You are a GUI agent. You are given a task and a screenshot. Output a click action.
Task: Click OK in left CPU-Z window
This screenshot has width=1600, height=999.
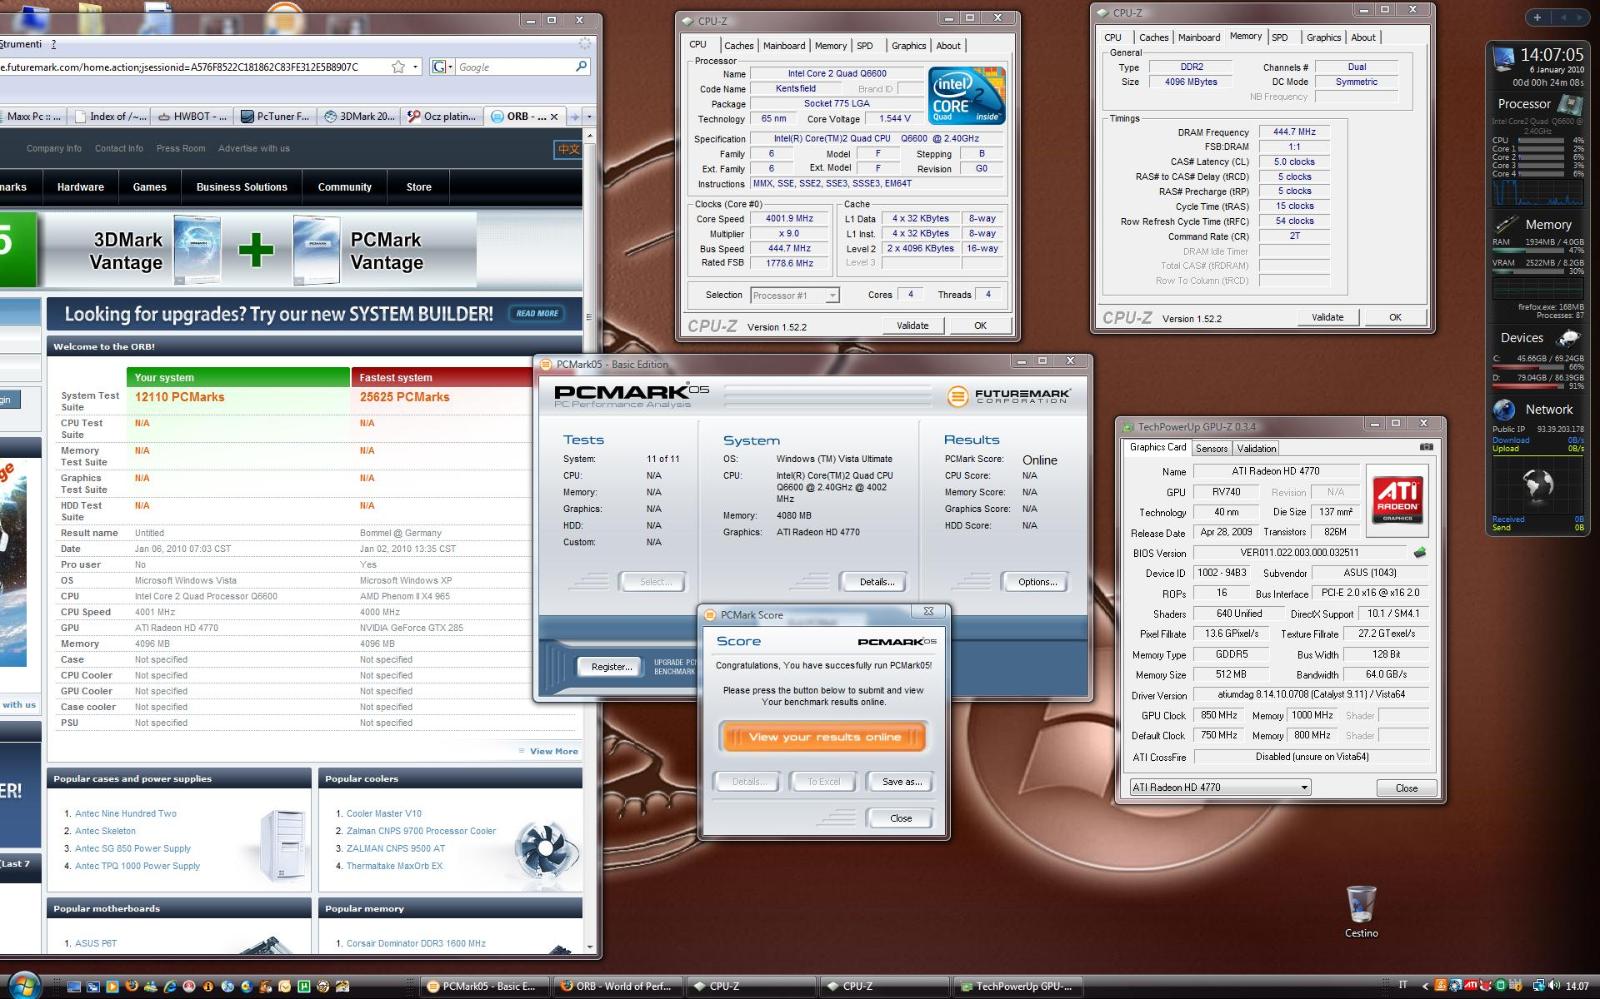click(980, 325)
